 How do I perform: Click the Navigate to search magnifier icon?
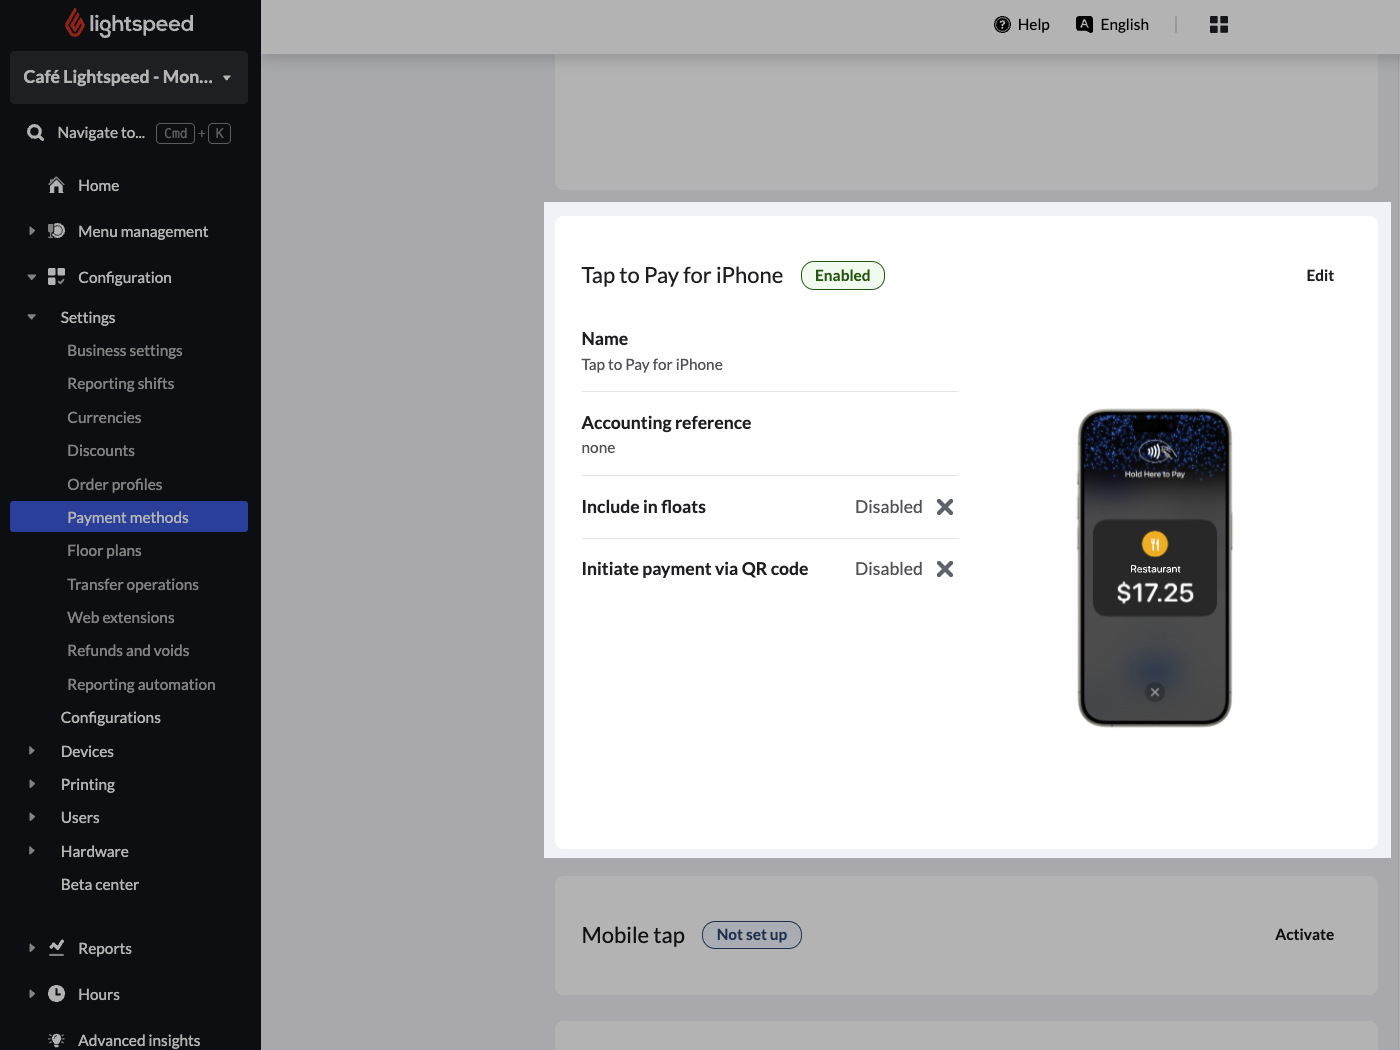36,133
